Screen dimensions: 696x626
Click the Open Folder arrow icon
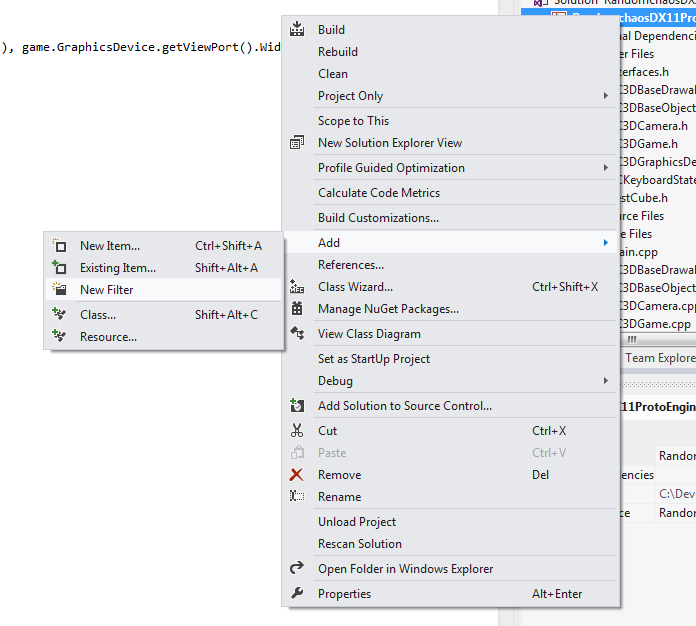(x=297, y=568)
